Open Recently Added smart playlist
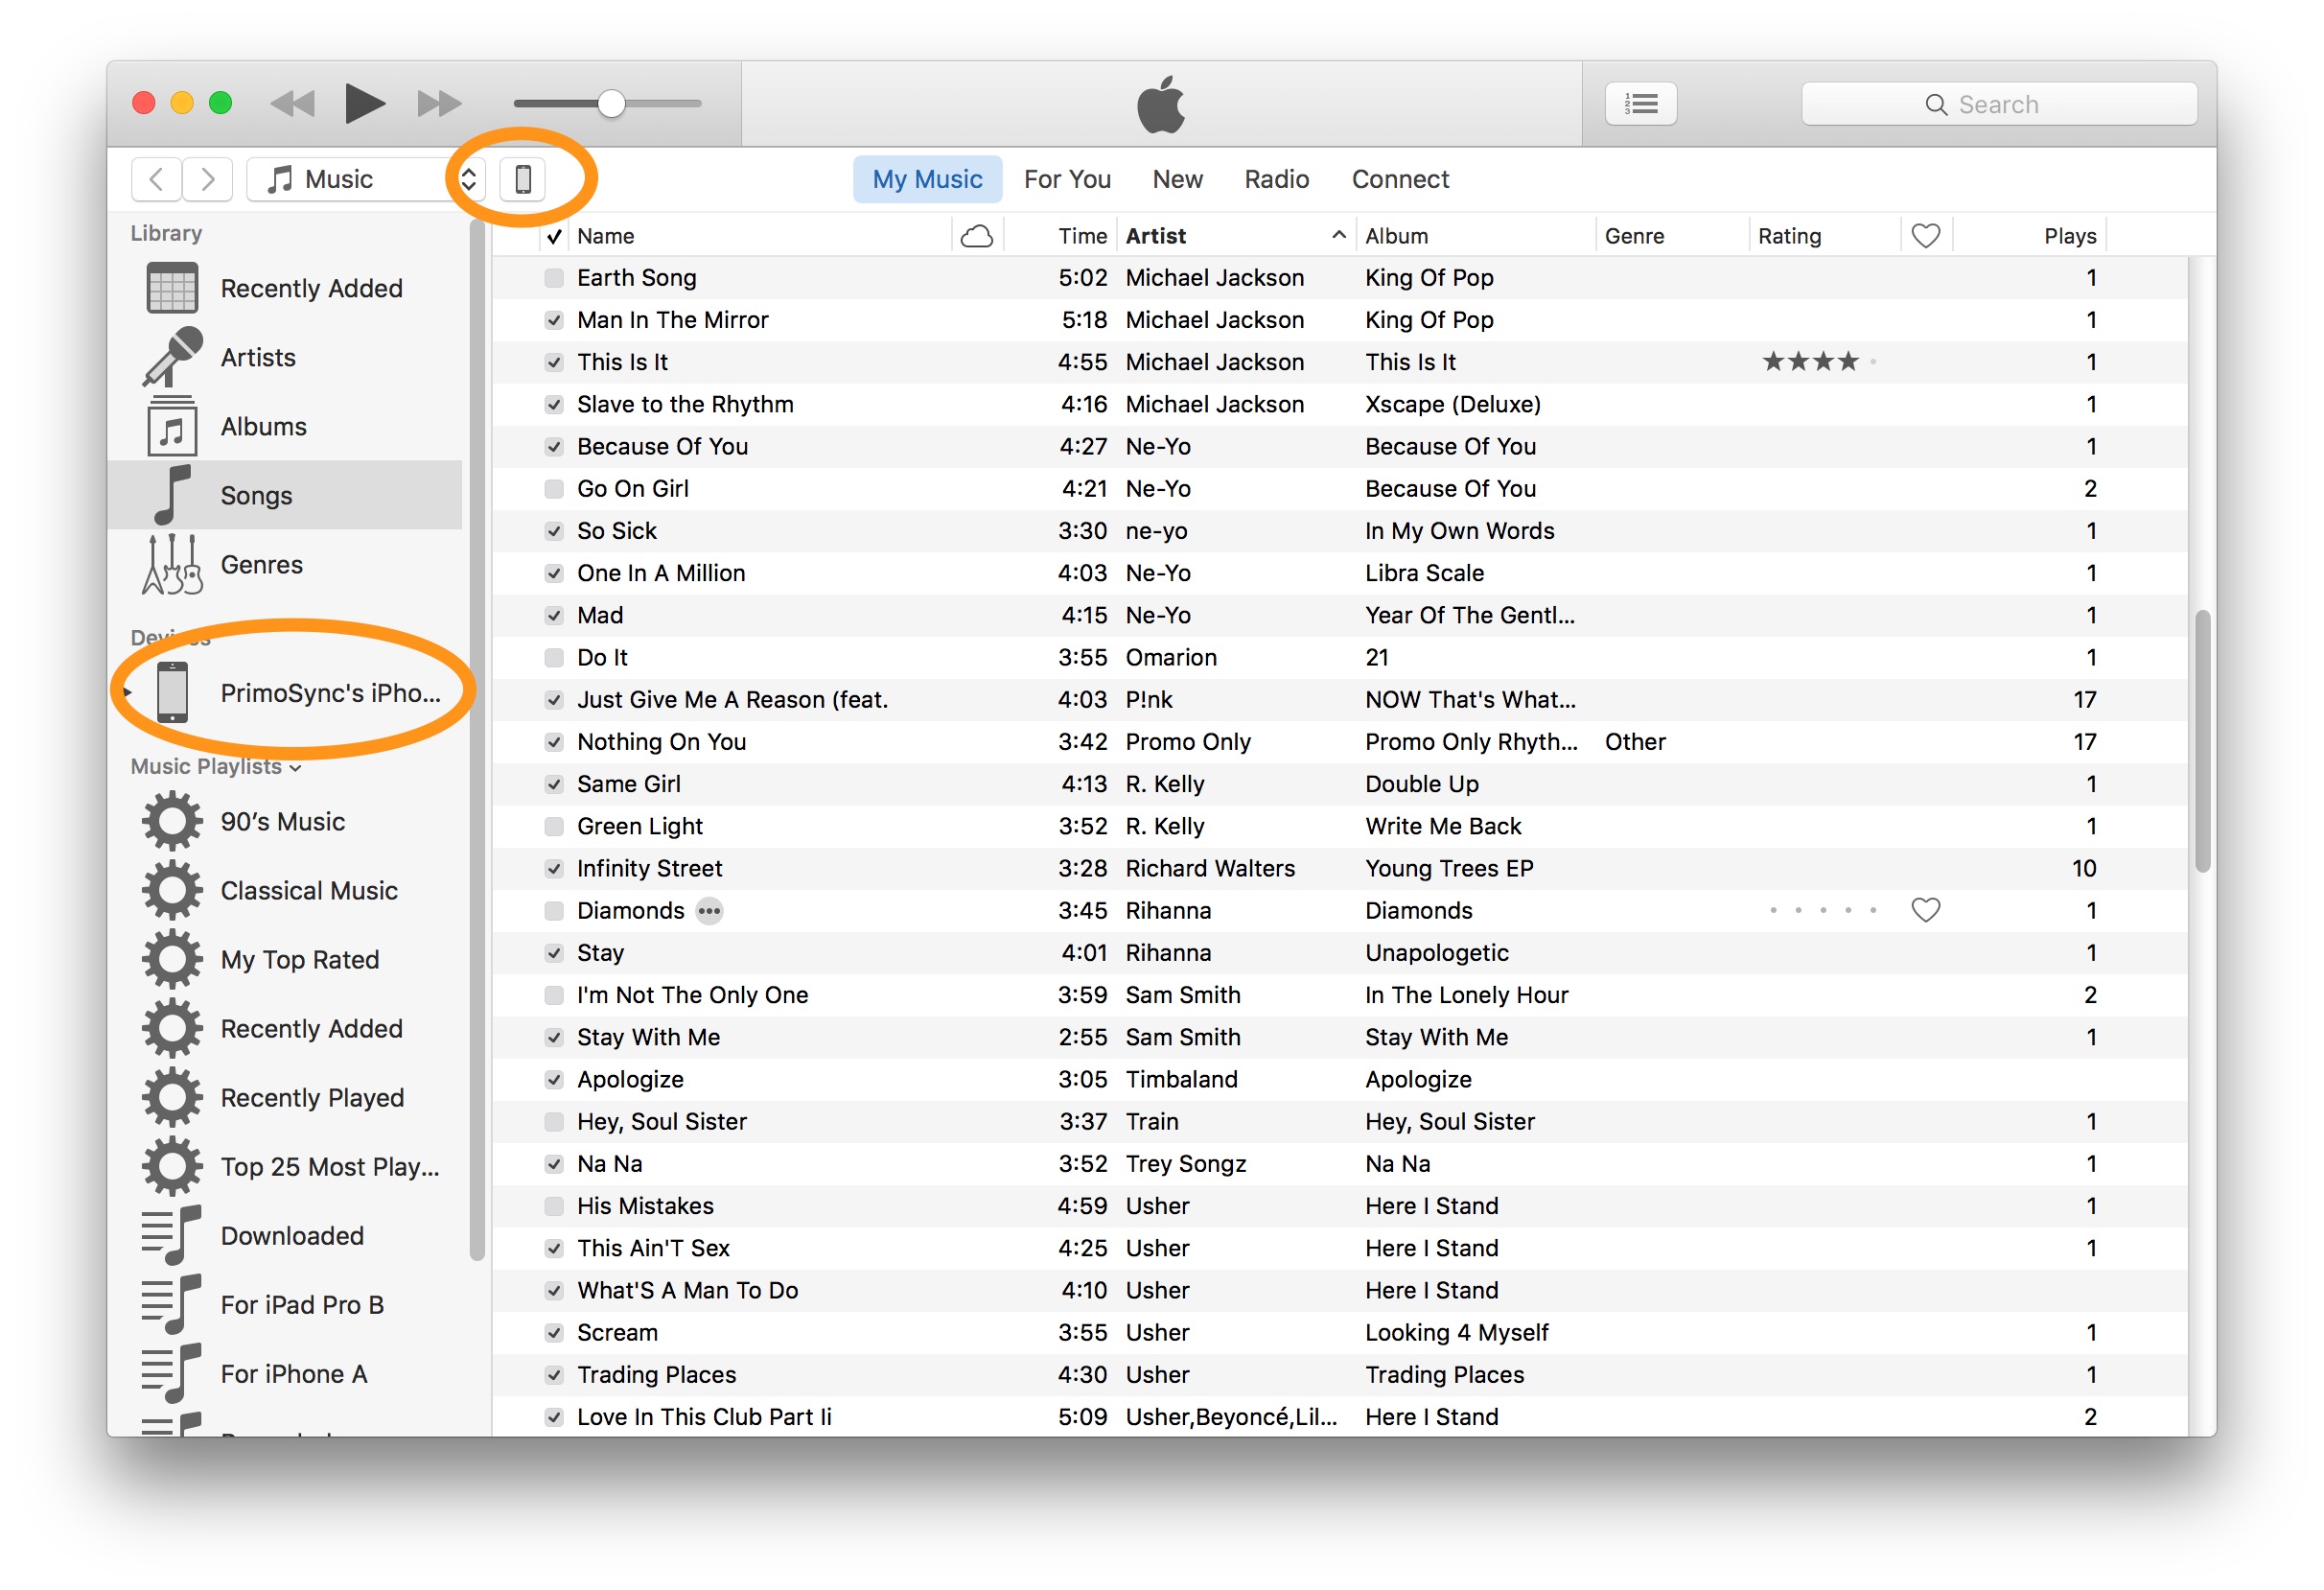The height and width of the screenshot is (1590, 2324). 285,1028
